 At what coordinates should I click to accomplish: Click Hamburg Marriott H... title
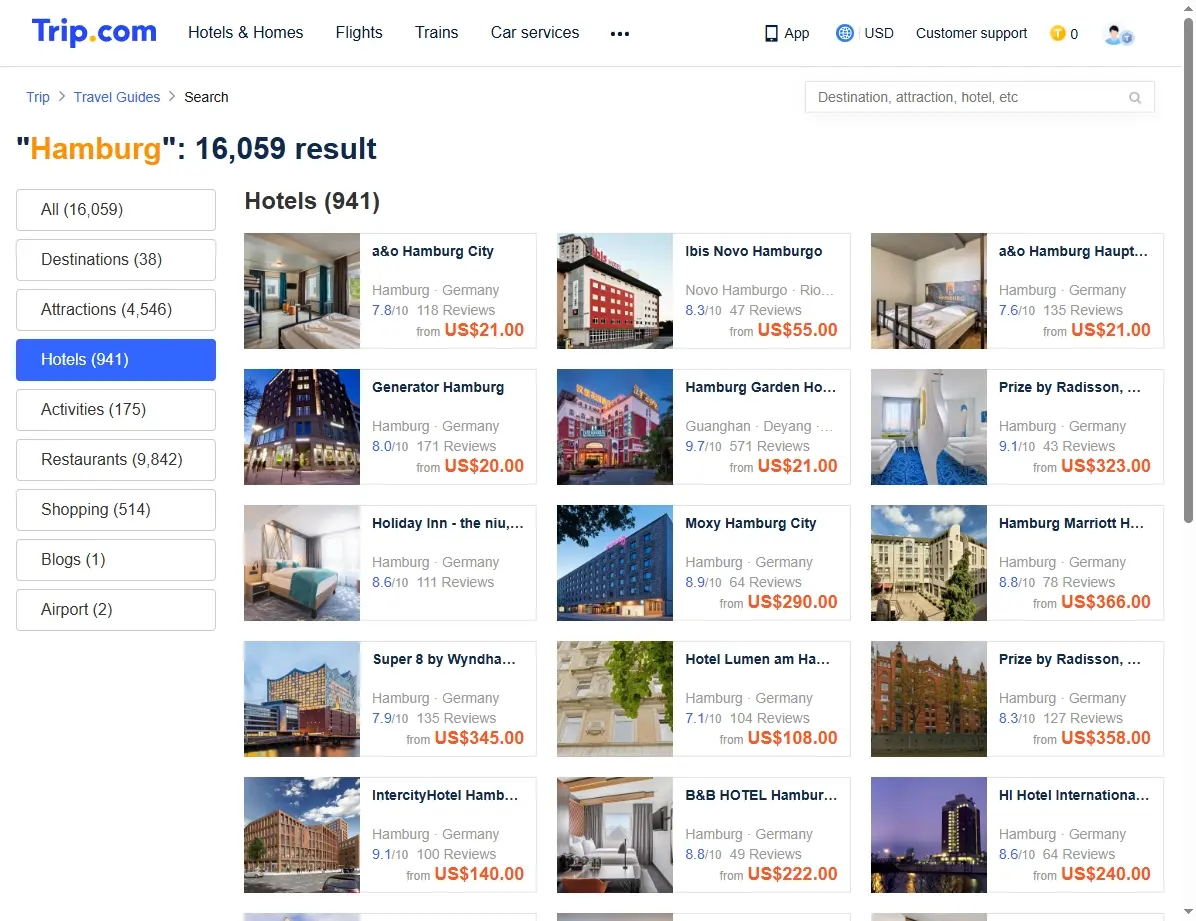1071,523
